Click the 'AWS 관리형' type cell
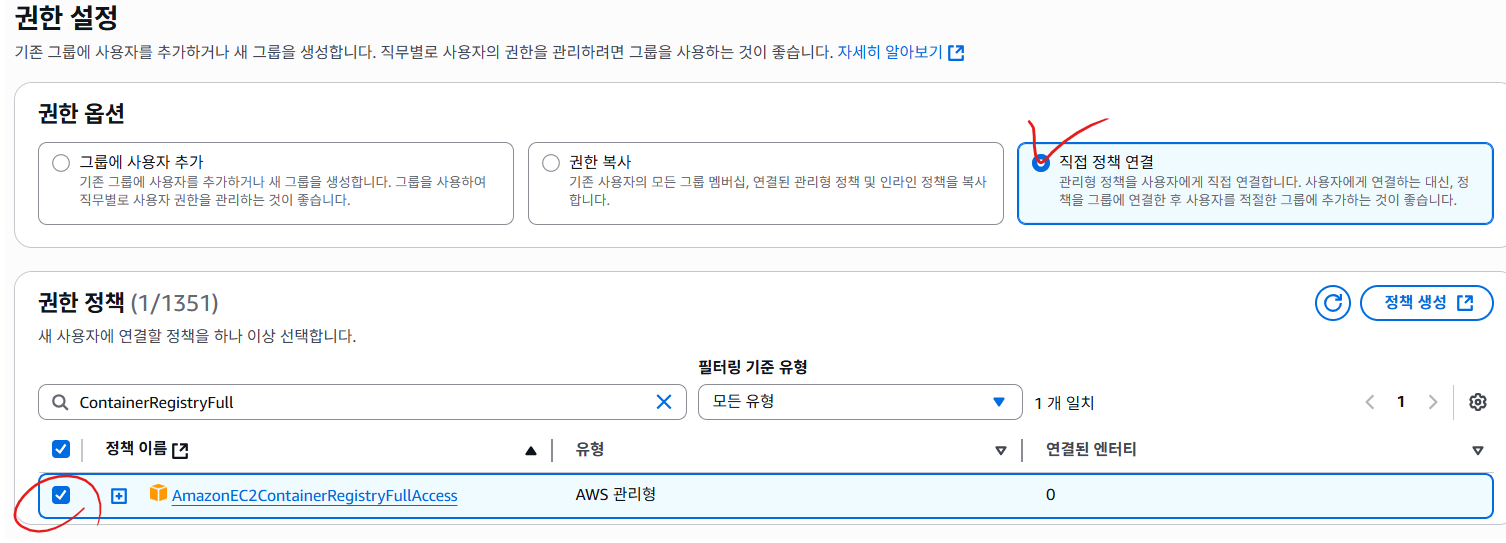The image size is (1506, 543). pos(616,494)
